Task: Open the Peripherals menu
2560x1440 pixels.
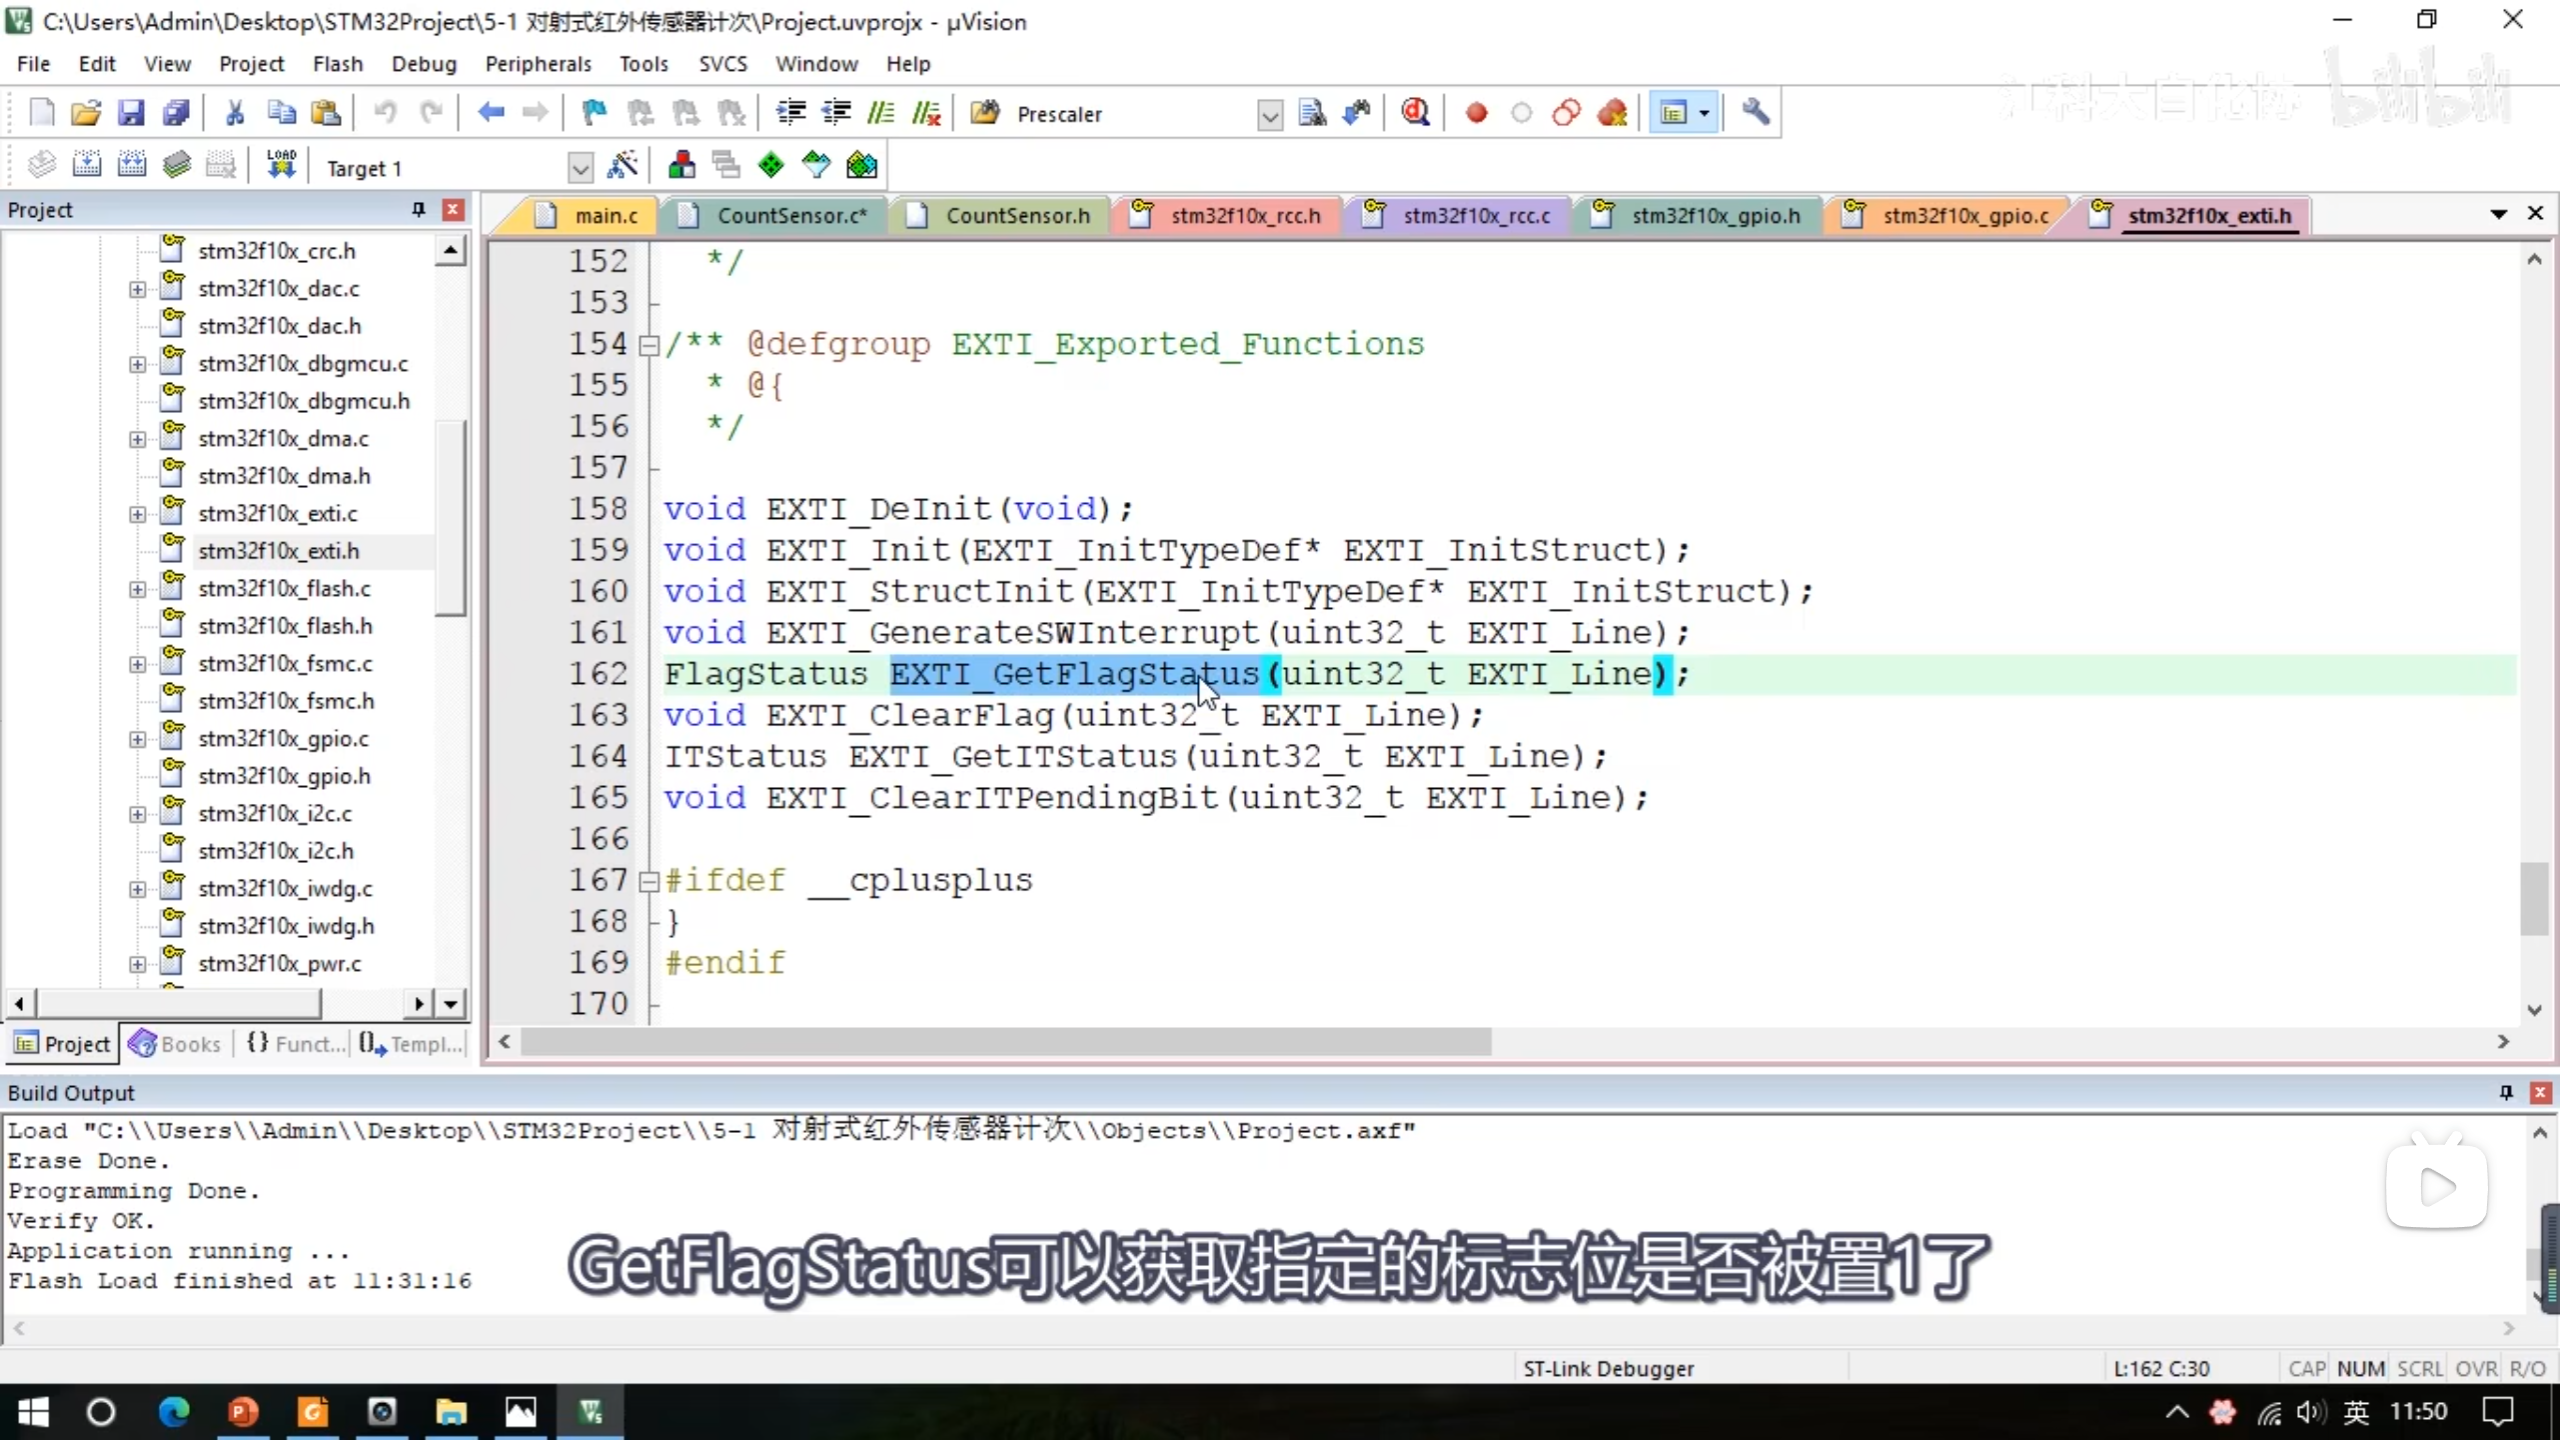Action: 538,64
